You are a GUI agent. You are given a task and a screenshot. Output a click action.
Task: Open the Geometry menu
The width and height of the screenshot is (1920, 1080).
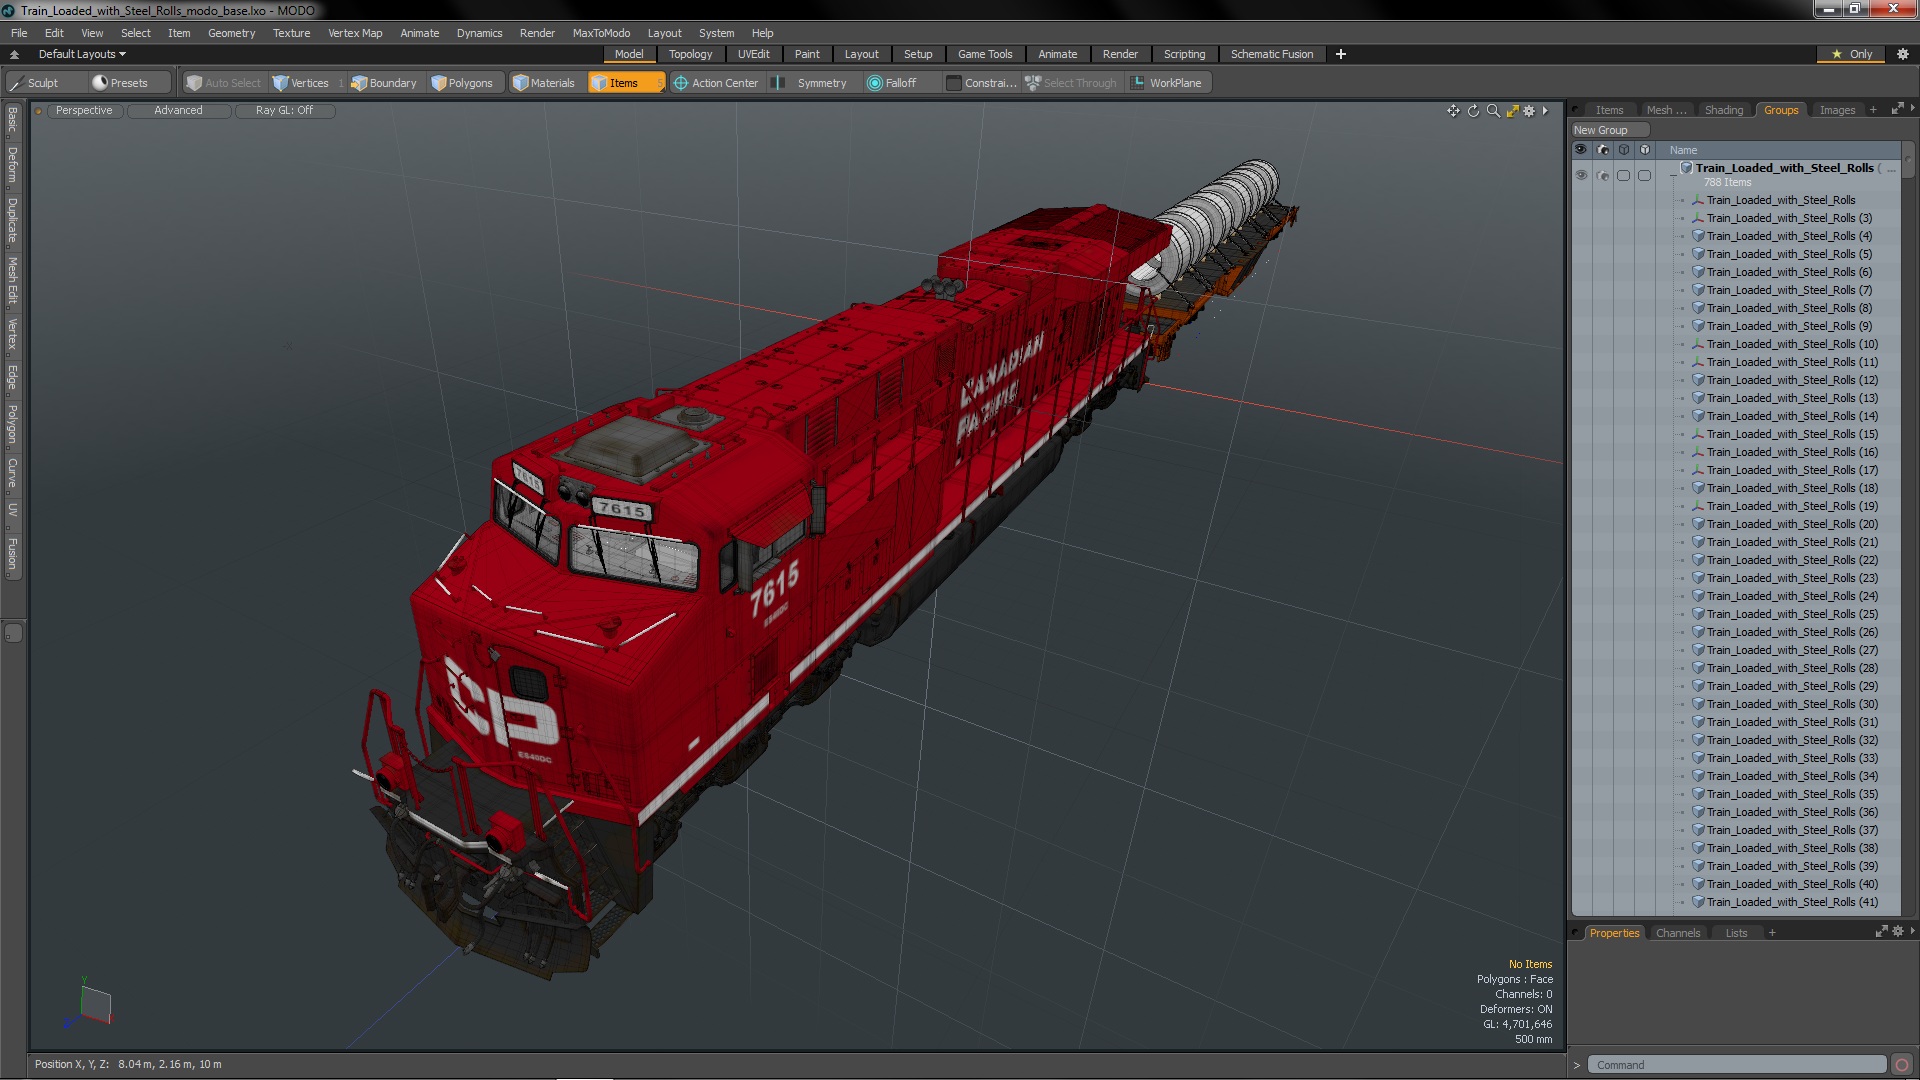point(231,33)
